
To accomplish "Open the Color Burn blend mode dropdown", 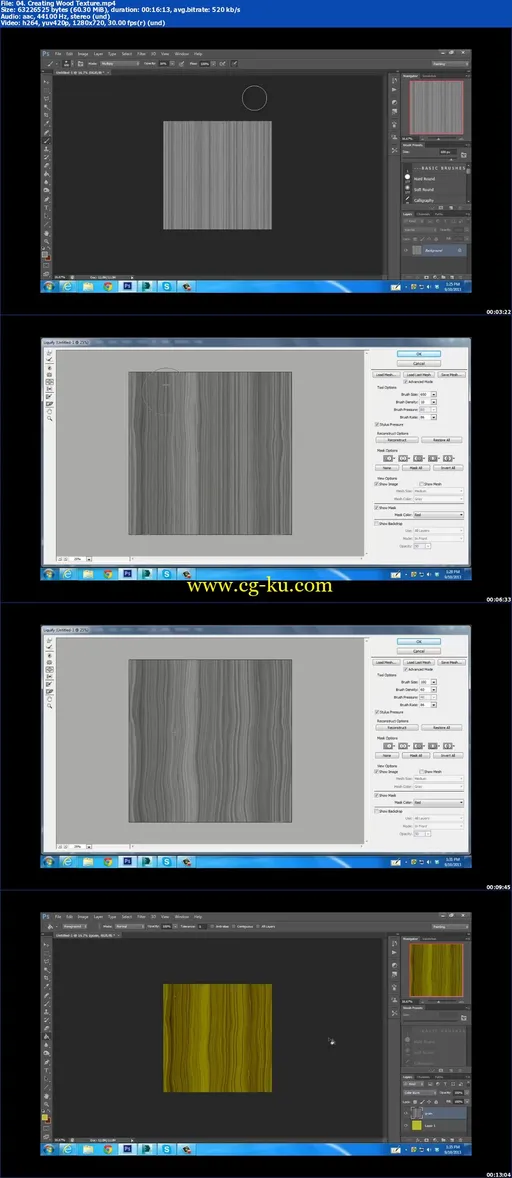I will 419,1093.
